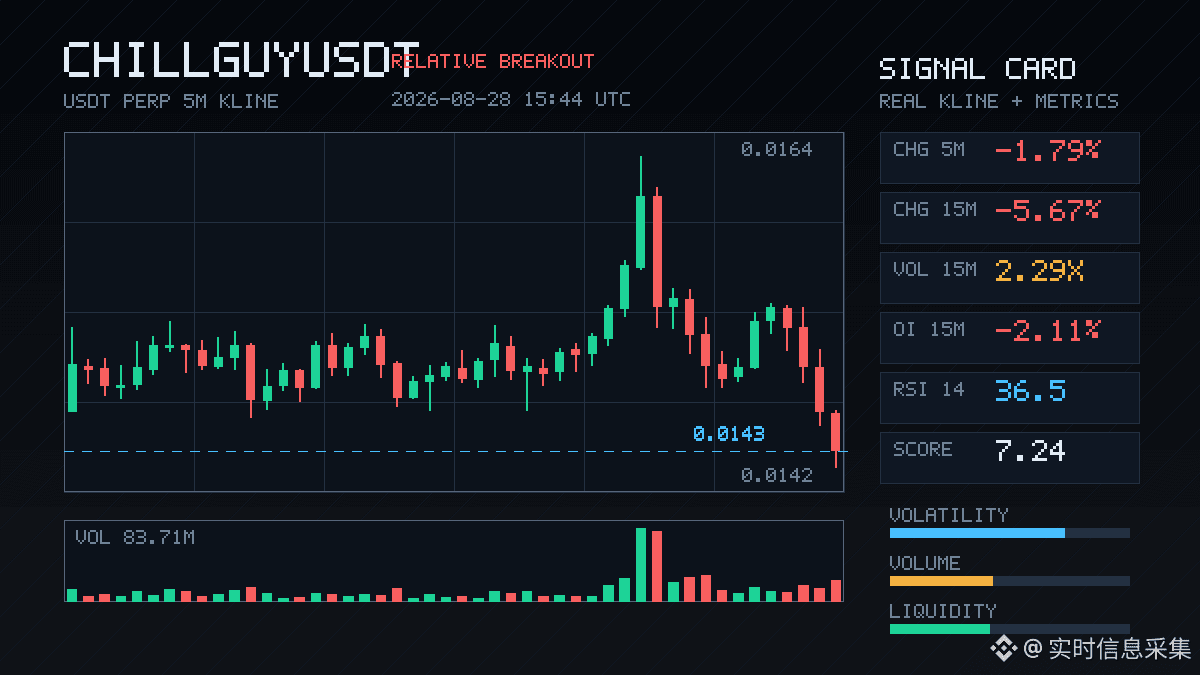This screenshot has height=675, width=1200.
Task: Click the OI 15M label
Action: (x=929, y=329)
